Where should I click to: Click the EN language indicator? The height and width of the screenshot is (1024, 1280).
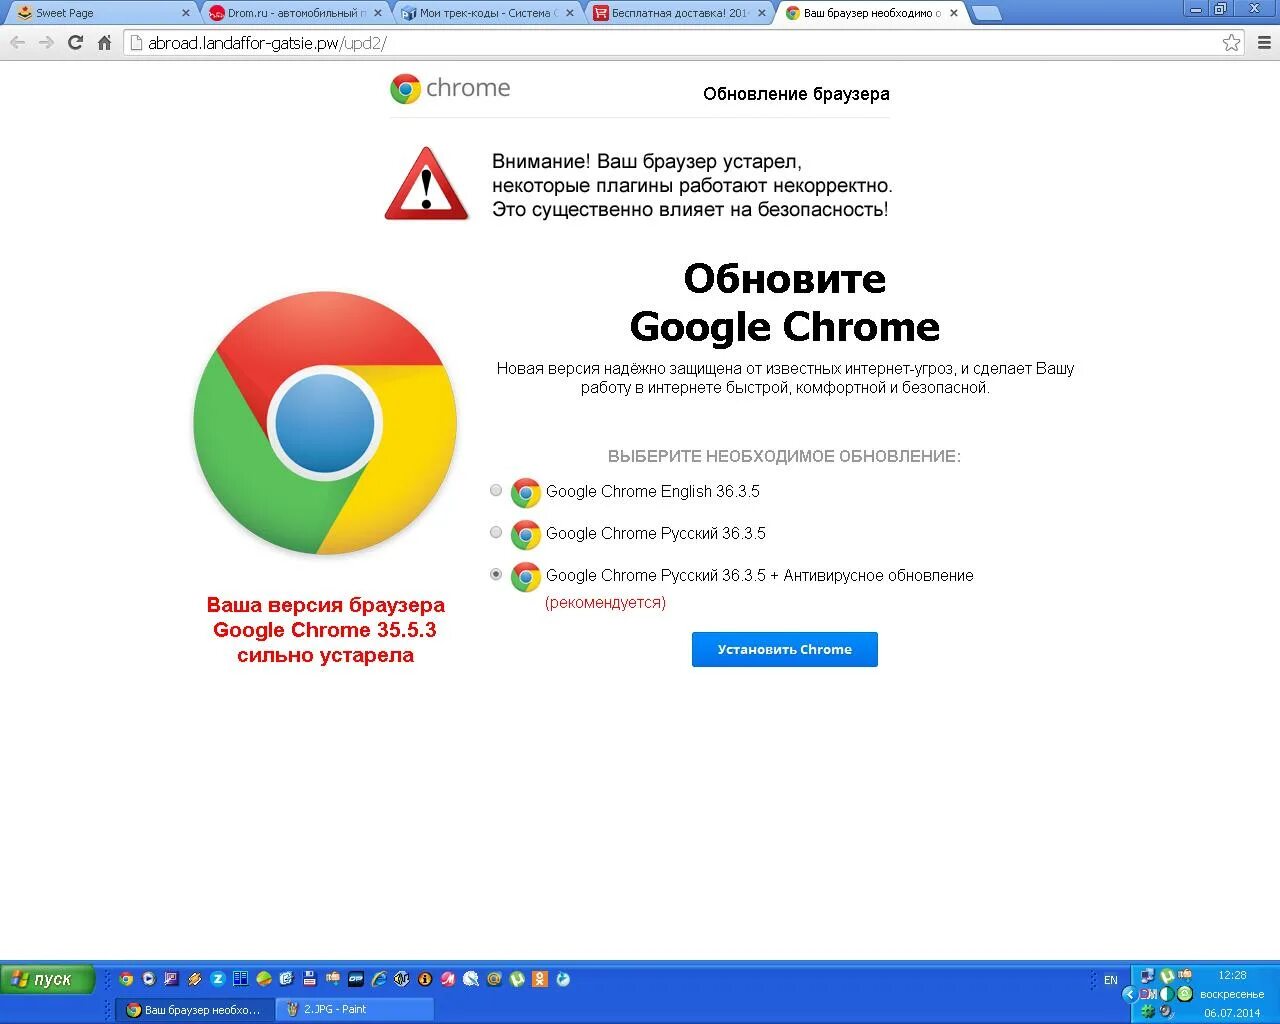[1111, 980]
